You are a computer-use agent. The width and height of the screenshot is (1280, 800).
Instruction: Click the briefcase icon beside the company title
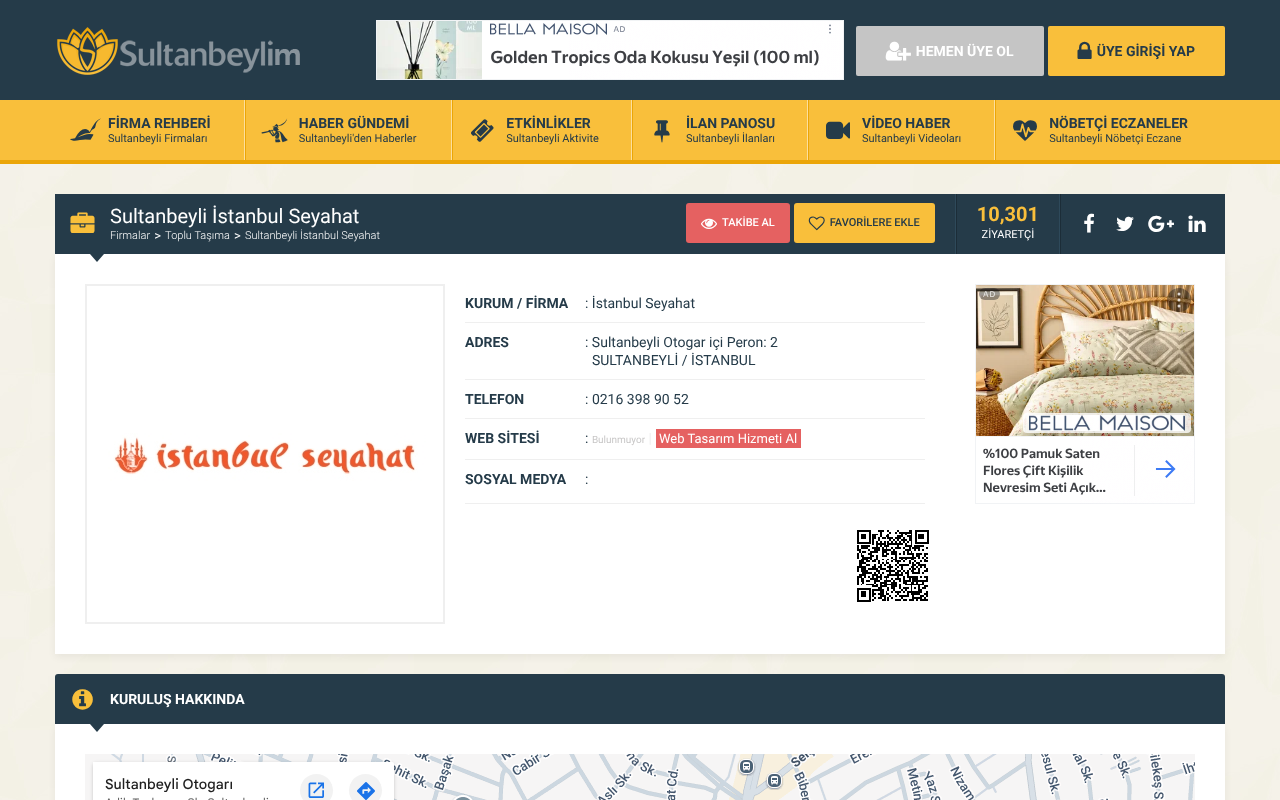click(82, 223)
